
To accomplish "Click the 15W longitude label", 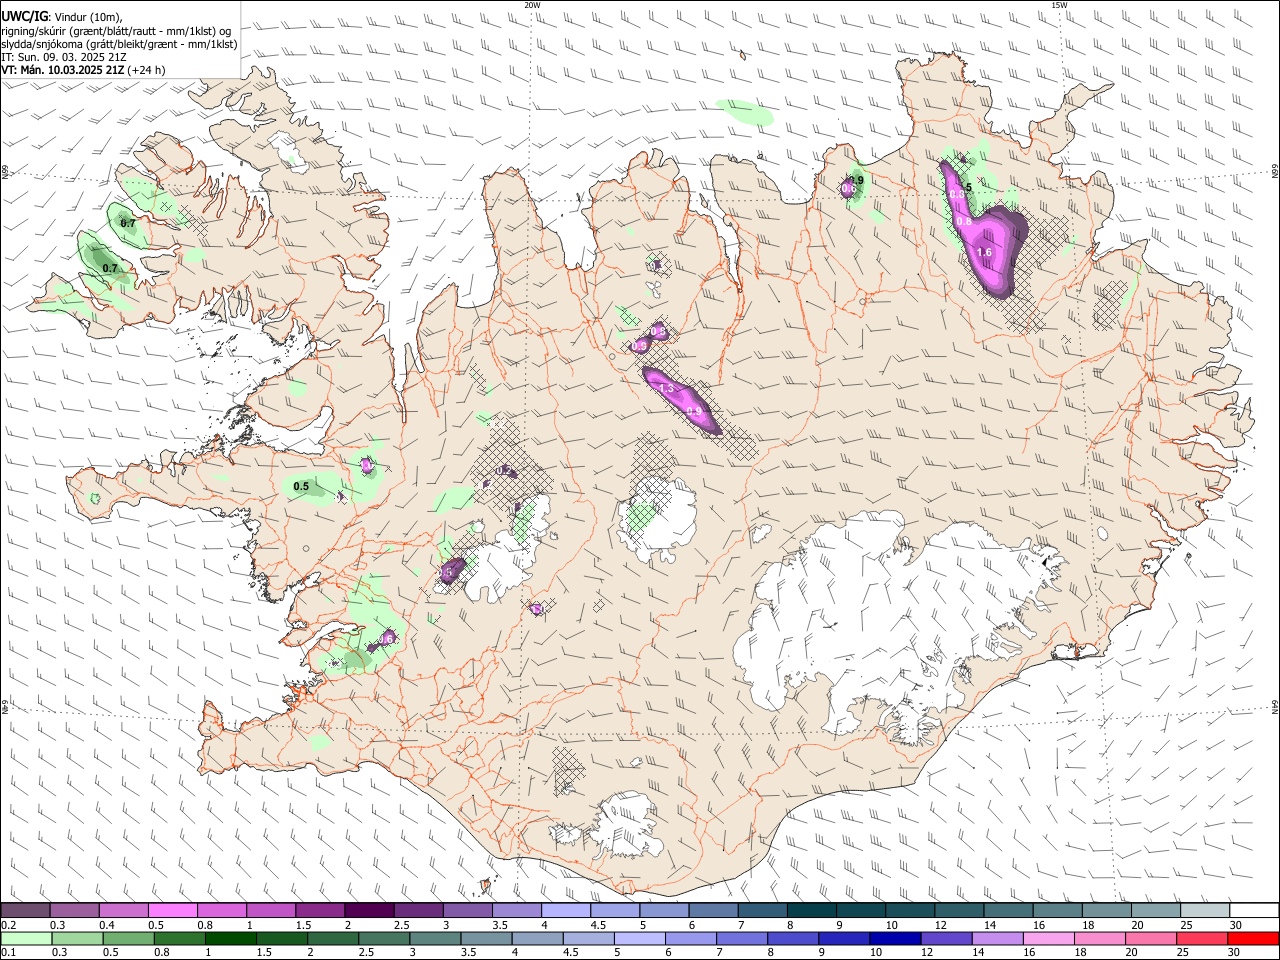I will click(1059, 5).
